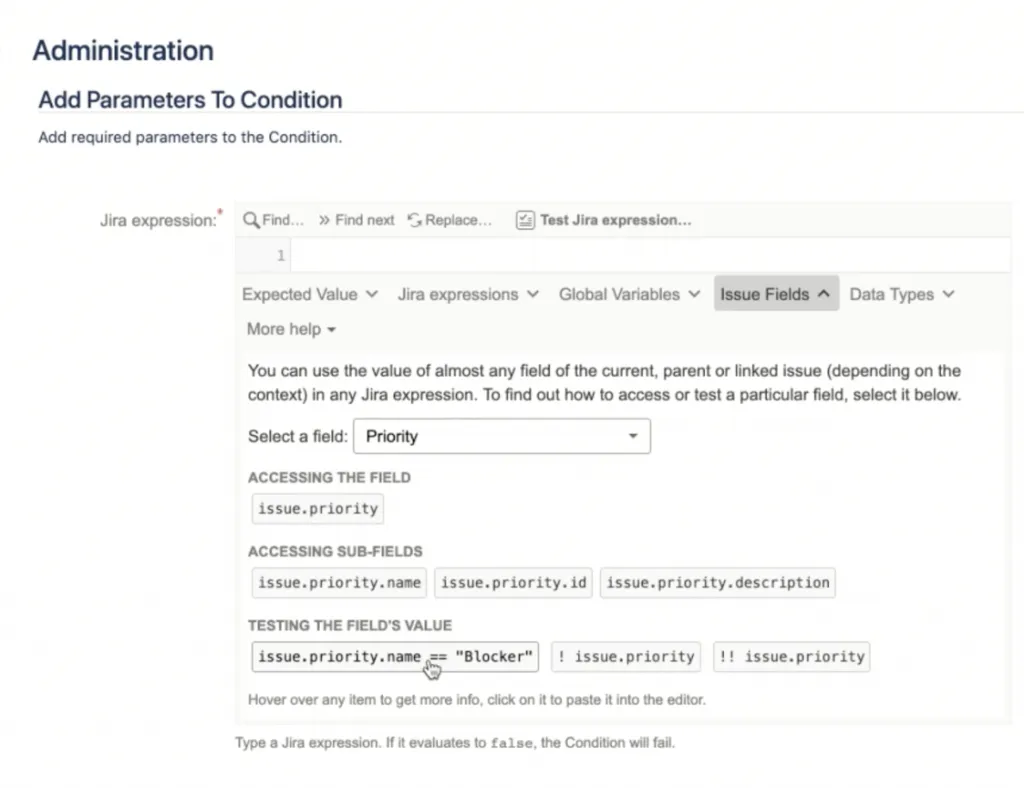The width and height of the screenshot is (1024, 788).
Task: Collapse the Issue Fields section
Action: click(x=776, y=294)
